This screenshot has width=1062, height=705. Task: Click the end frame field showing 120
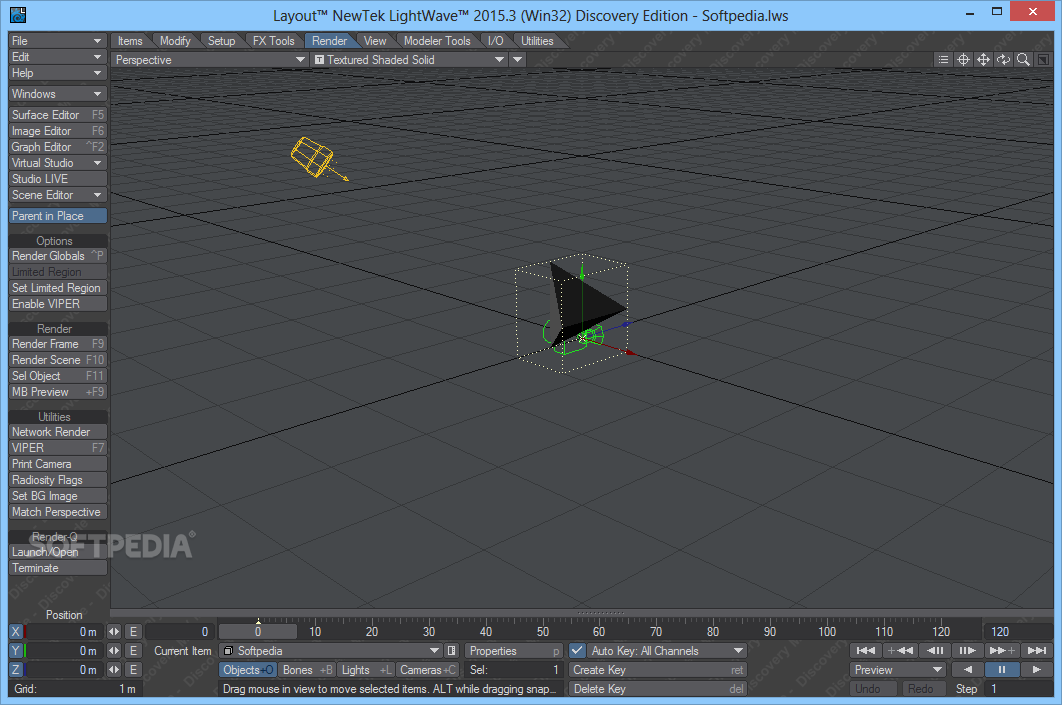(1018, 631)
